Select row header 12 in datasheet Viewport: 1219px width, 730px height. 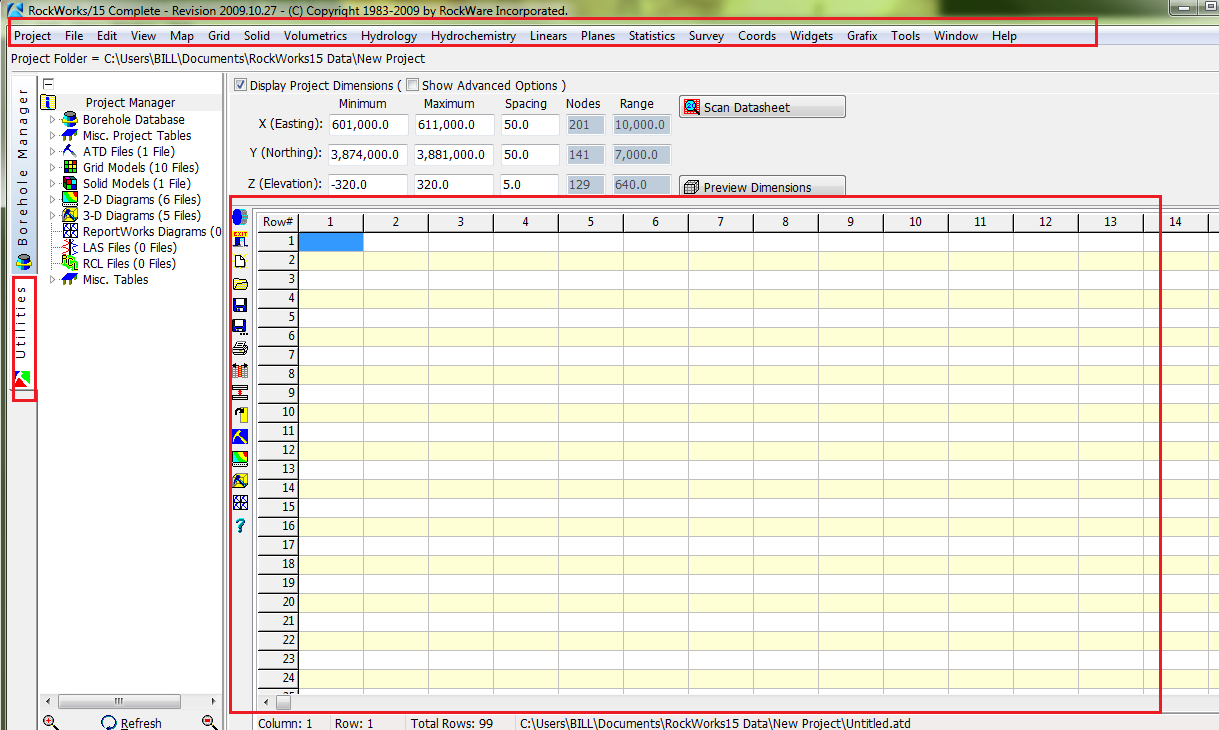pyautogui.click(x=278, y=450)
